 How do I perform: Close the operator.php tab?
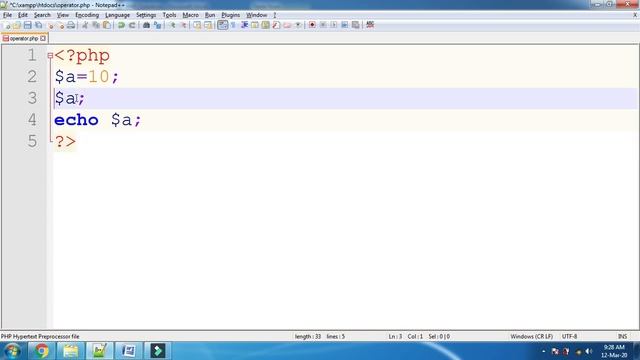click(x=43, y=38)
